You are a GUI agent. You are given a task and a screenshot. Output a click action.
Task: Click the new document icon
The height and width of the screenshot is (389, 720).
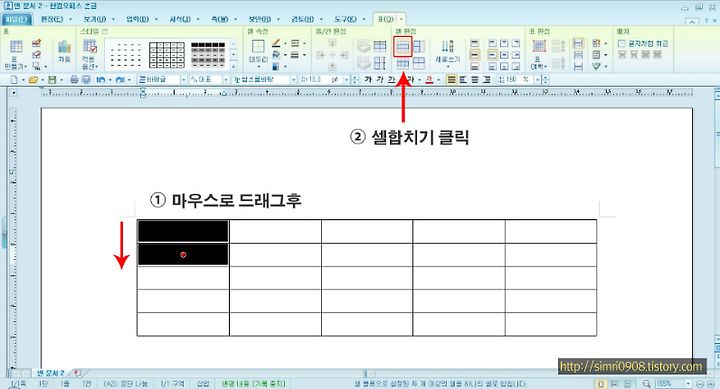[x=14, y=80]
